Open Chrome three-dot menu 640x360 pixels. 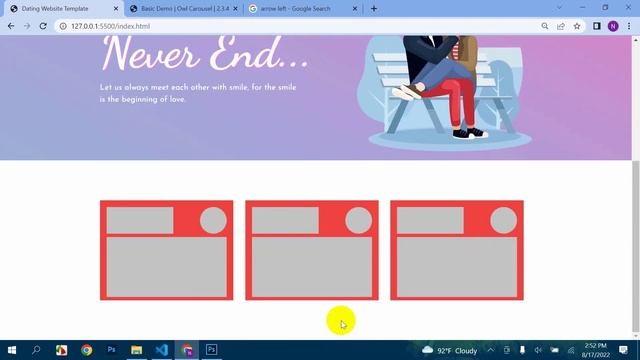coord(629,26)
